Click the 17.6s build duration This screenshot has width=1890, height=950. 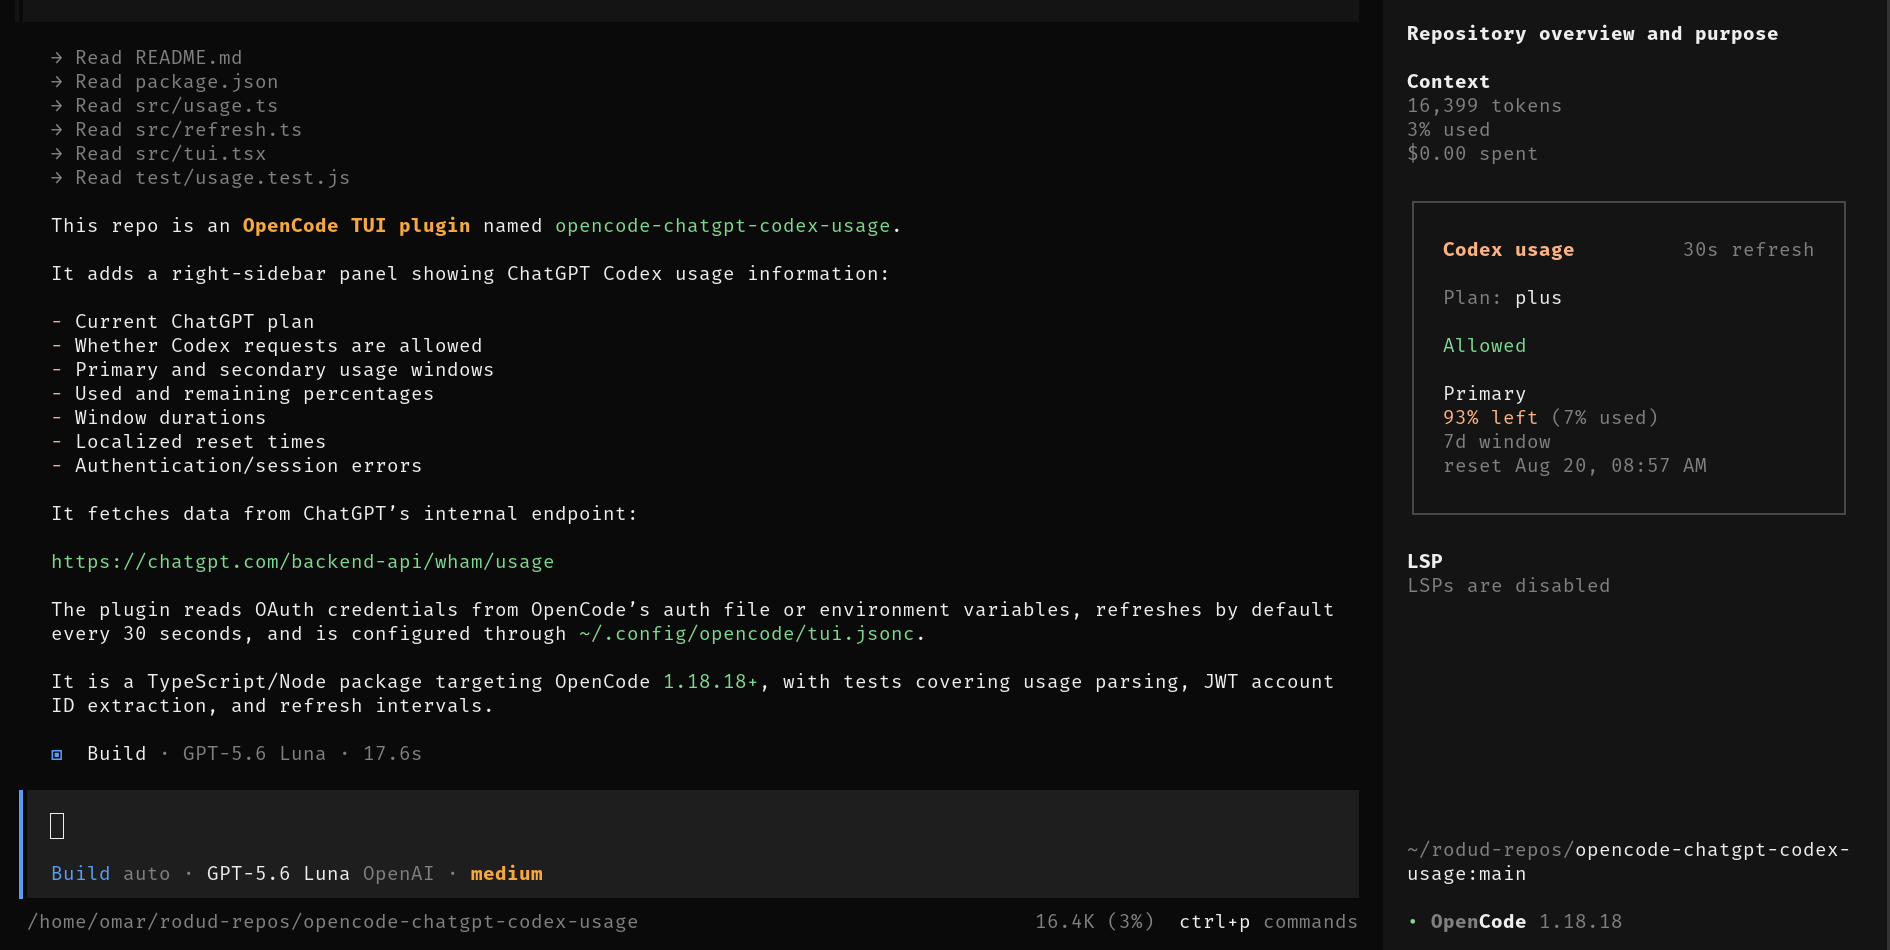392,754
